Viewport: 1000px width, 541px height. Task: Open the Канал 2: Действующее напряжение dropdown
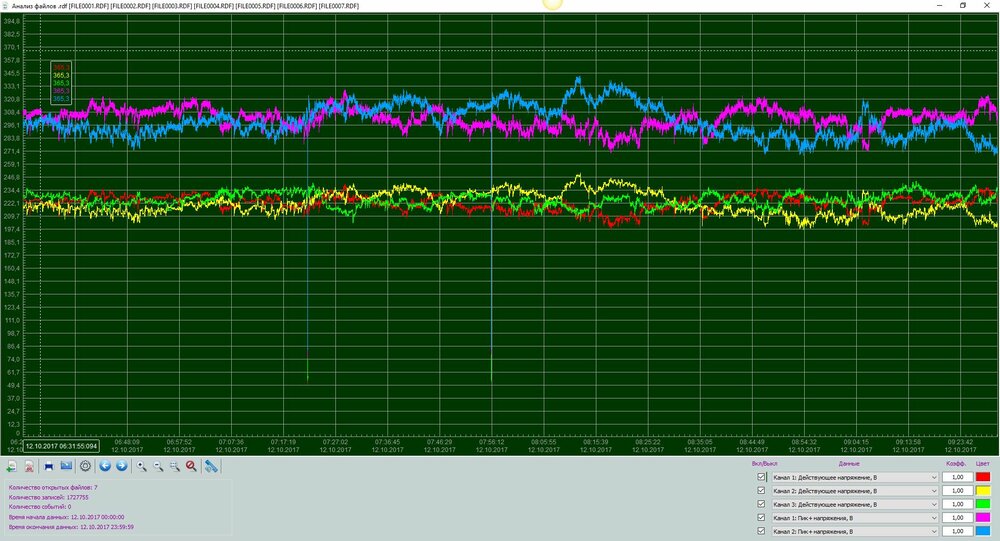pyautogui.click(x=855, y=491)
